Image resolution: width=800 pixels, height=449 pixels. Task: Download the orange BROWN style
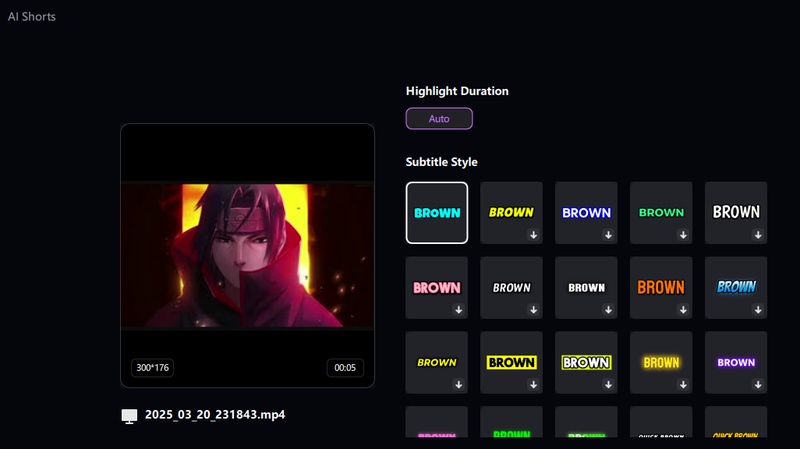tap(683, 310)
